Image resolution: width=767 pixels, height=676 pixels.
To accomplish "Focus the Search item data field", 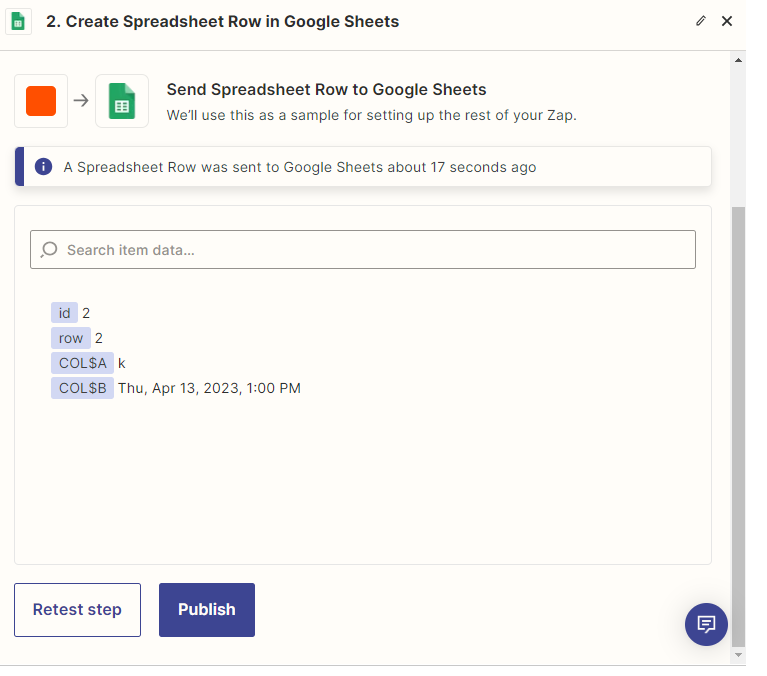I will [x=370, y=250].
